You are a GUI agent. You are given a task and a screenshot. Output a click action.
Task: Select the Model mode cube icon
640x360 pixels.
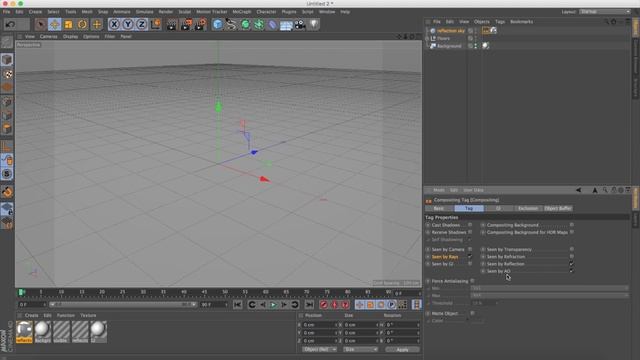pyautogui.click(x=7, y=60)
